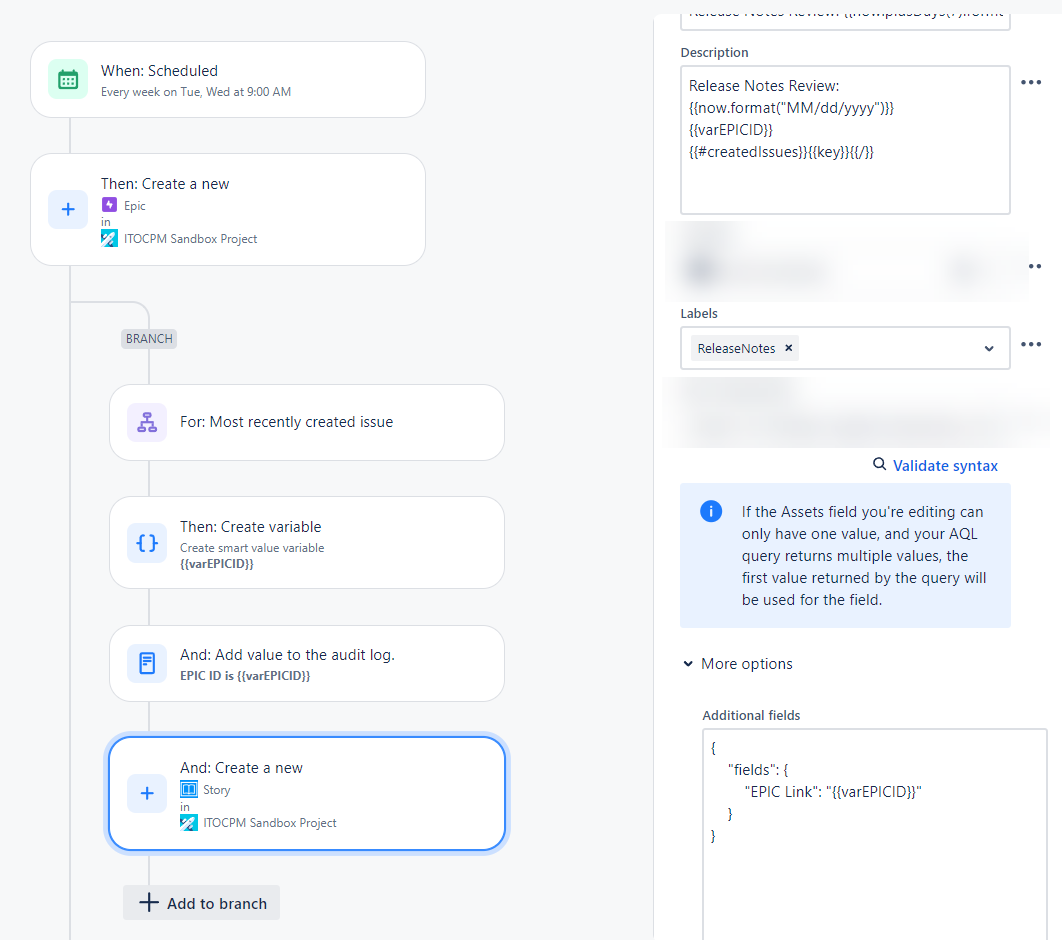1062x940 pixels.
Task: Click the audit log page icon
Action: [147, 663]
